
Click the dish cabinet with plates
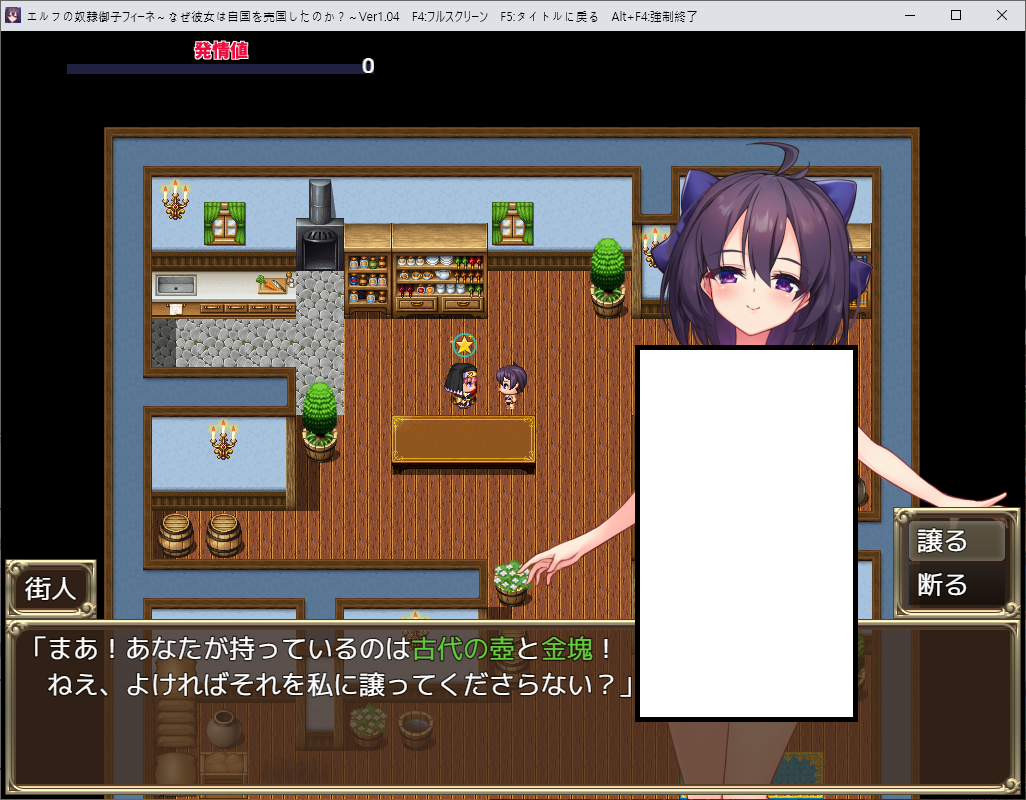pyautogui.click(x=440, y=270)
